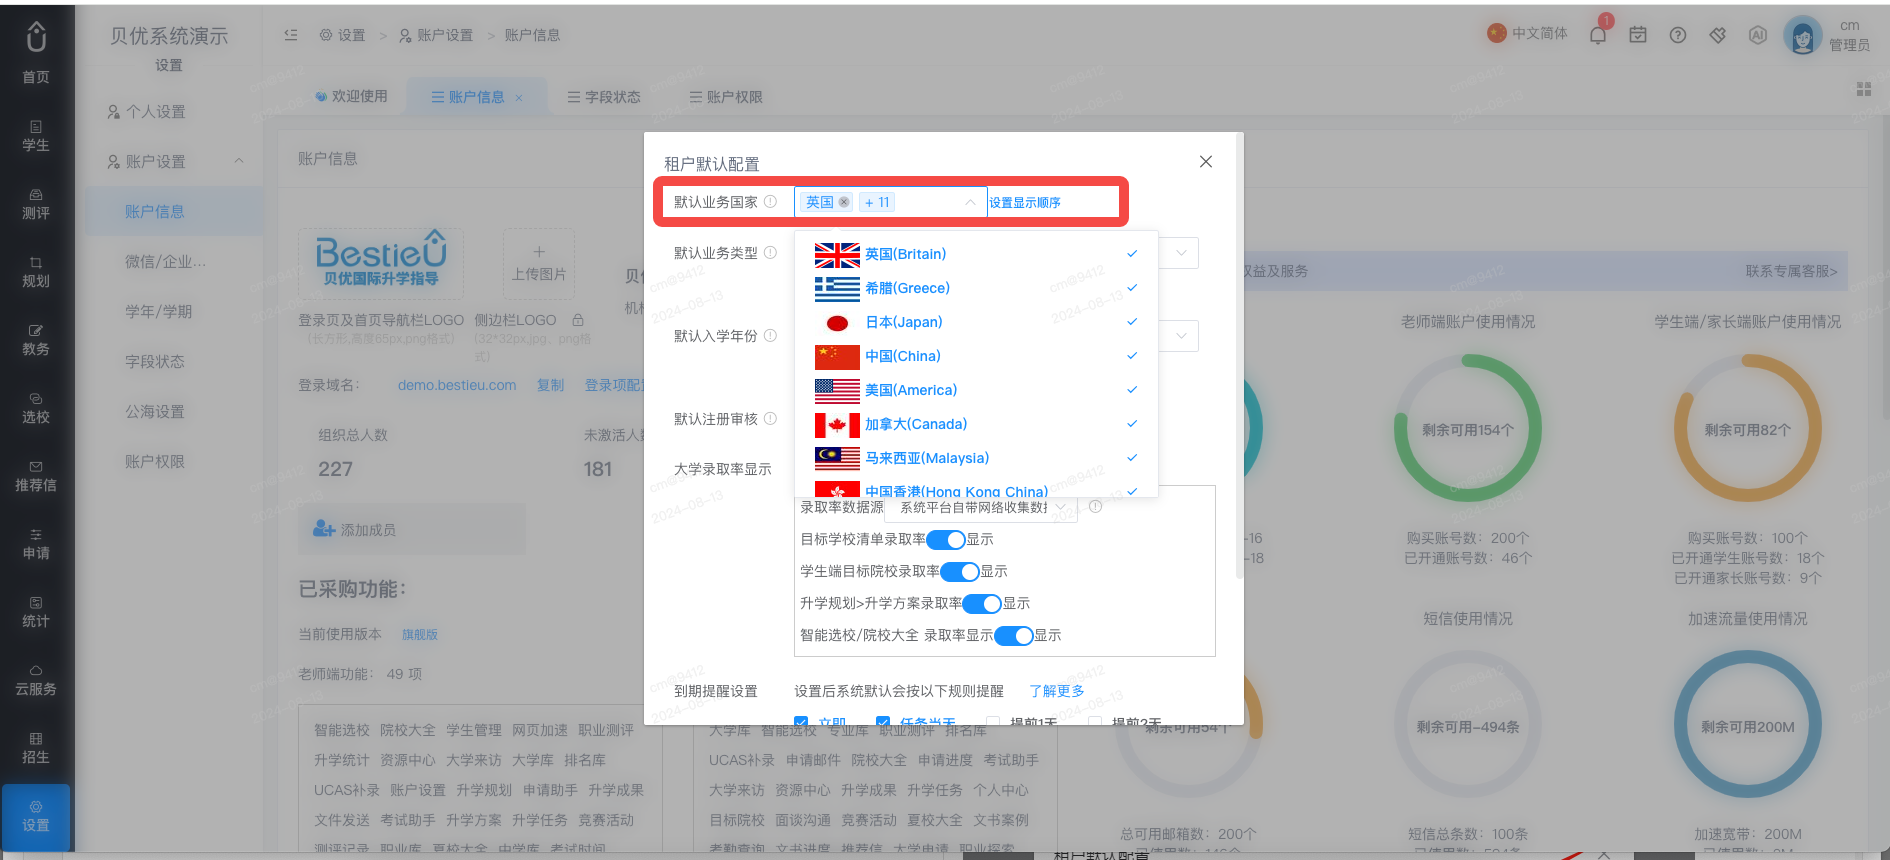Remove the 英国 tag with its x icon
Image resolution: width=1890 pixels, height=860 pixels.
click(x=844, y=202)
